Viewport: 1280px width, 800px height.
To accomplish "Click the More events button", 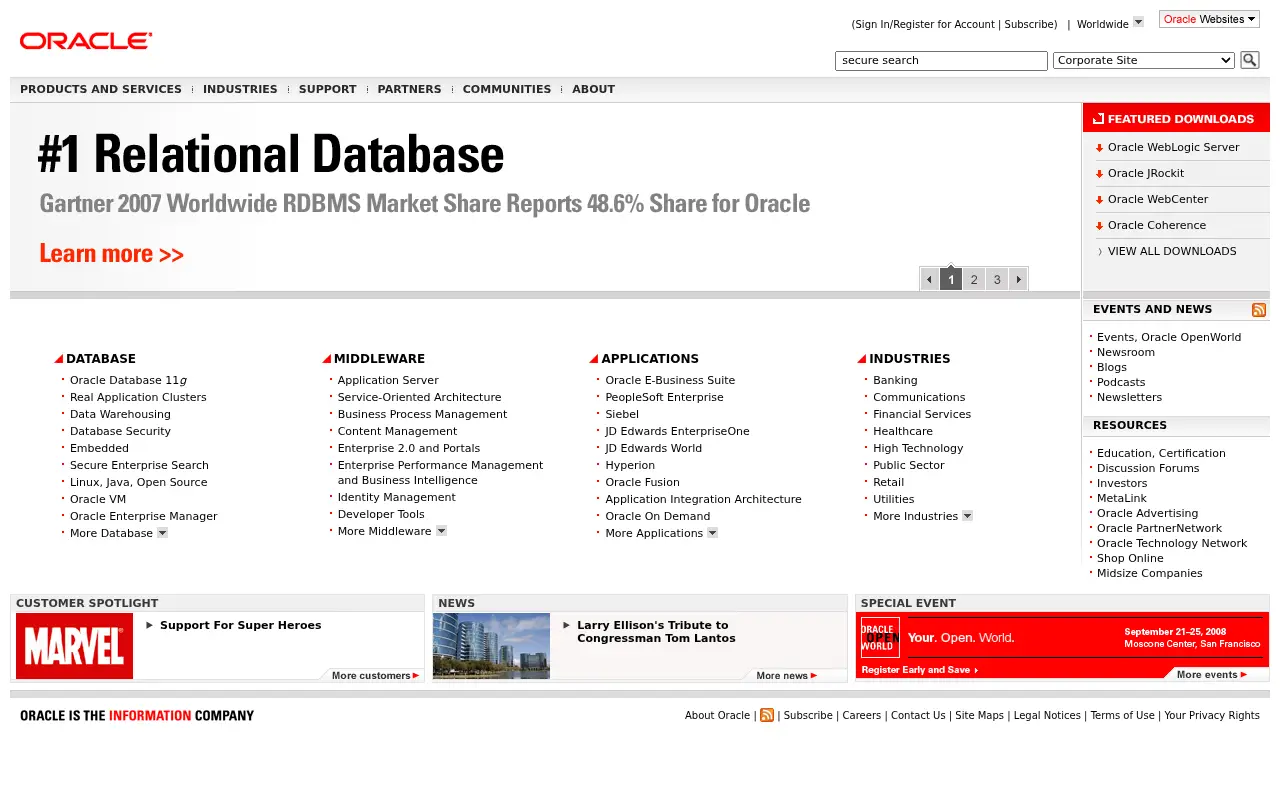I will 1212,674.
